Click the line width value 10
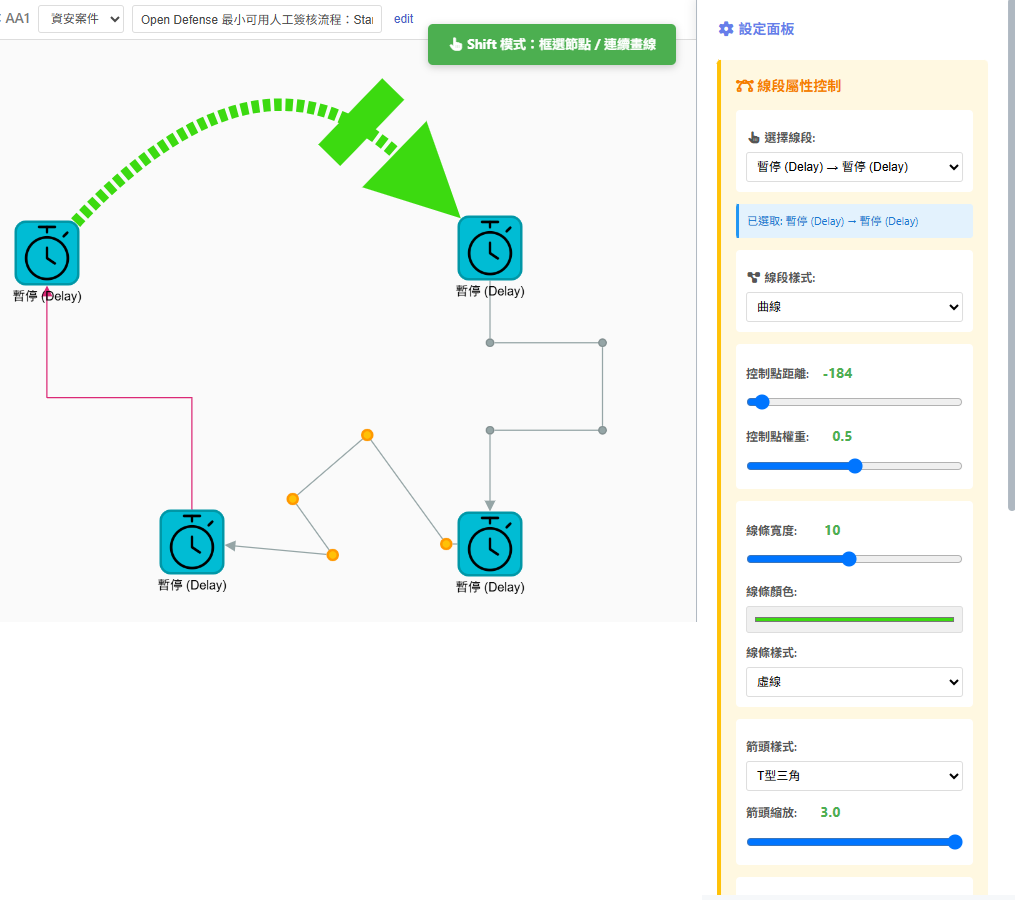 pos(832,530)
